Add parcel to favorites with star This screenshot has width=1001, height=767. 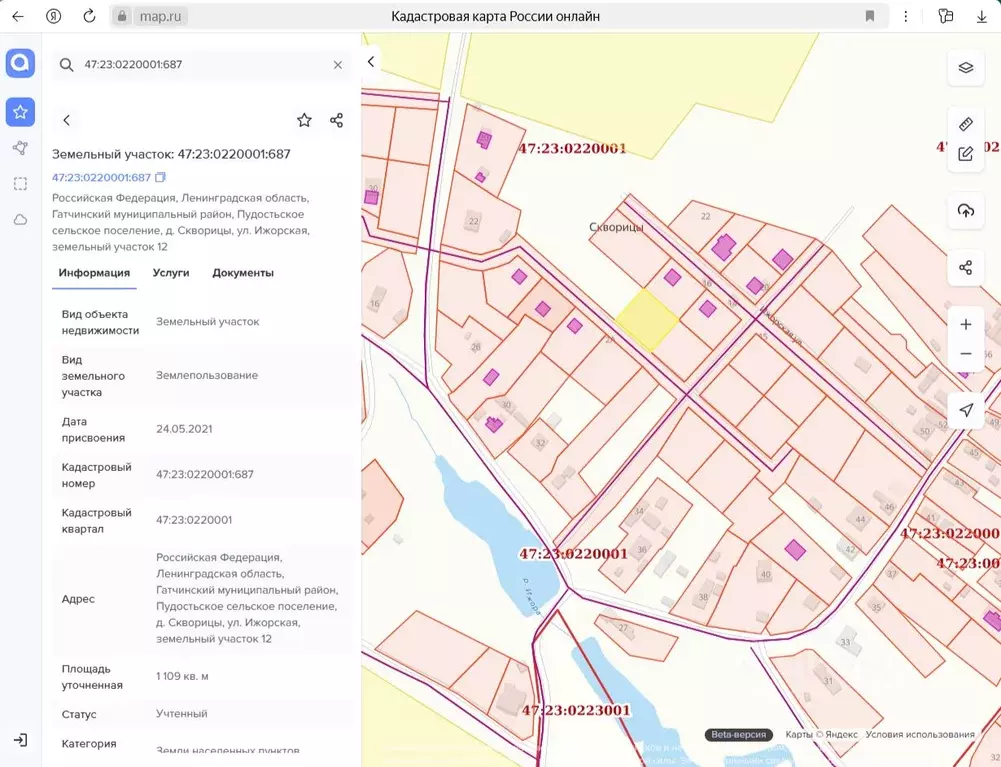pos(304,120)
